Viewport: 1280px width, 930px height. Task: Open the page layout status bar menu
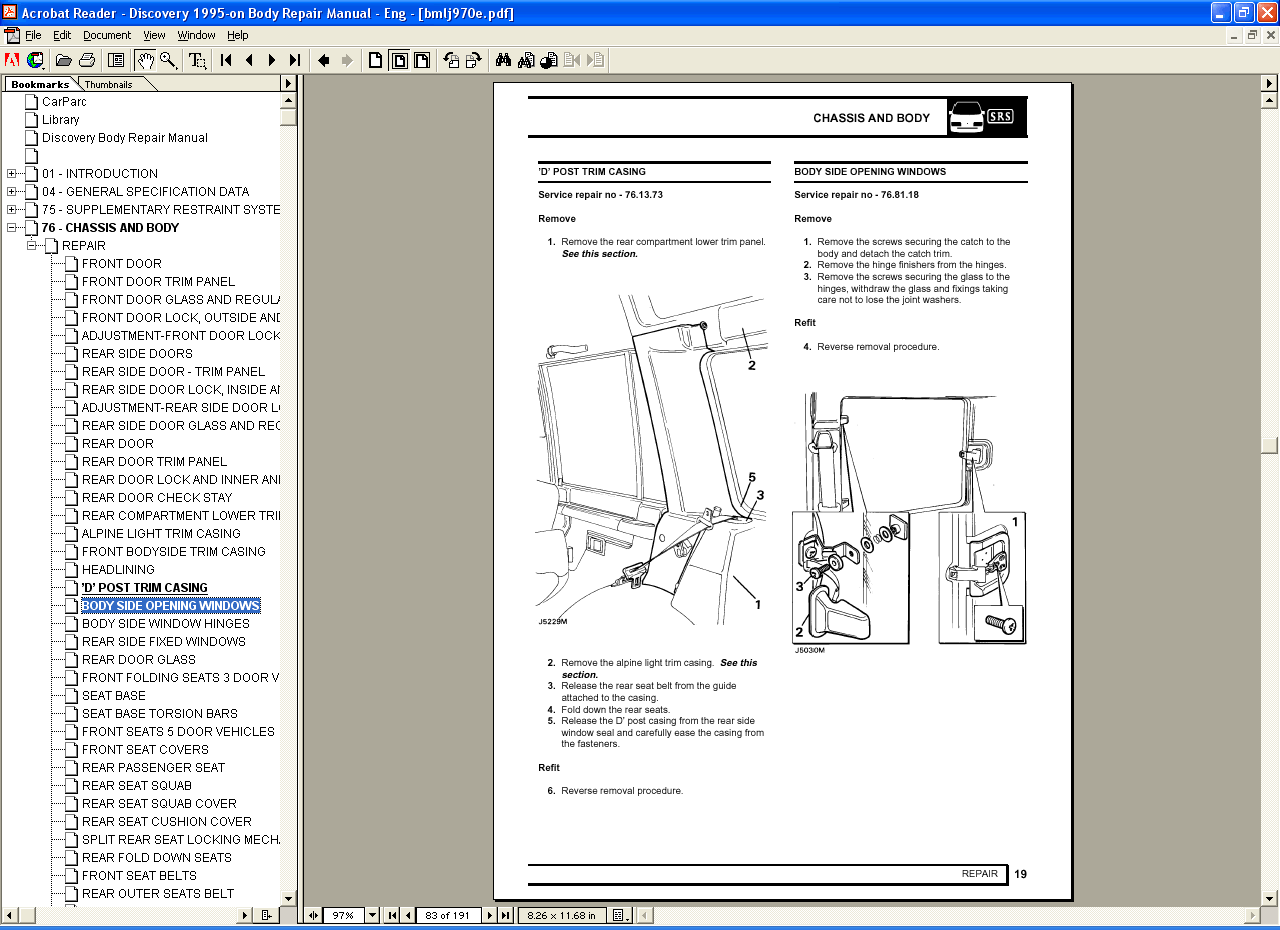(620, 915)
